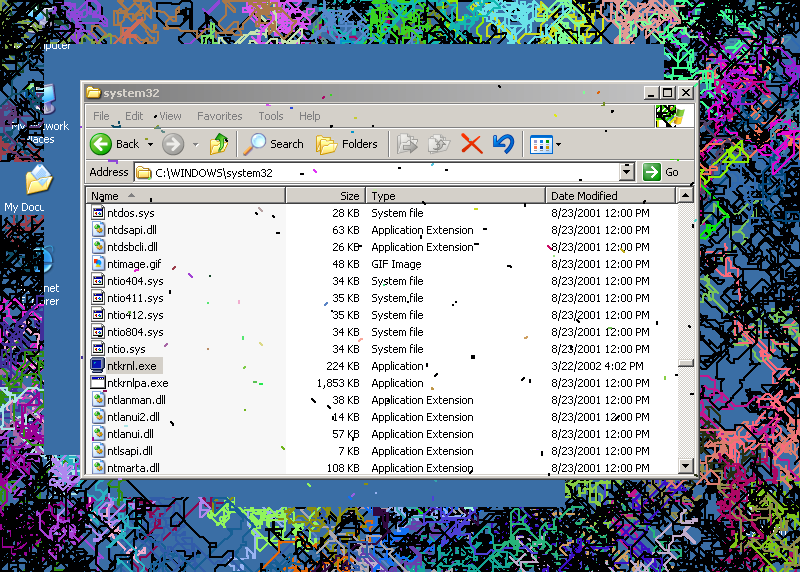The image size is (800, 572).
Task: Select the ntio412.sys file icon
Action: coord(98,314)
